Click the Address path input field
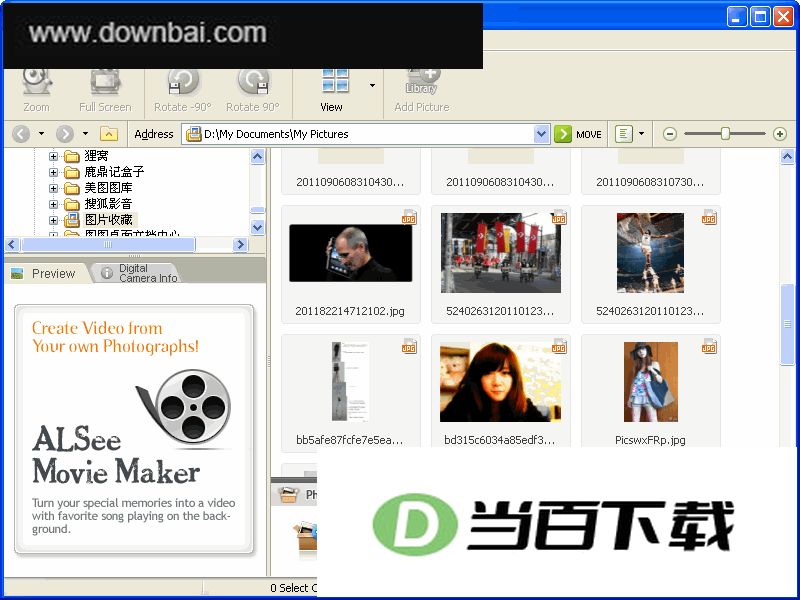This screenshot has width=800, height=600. pyautogui.click(x=367, y=134)
